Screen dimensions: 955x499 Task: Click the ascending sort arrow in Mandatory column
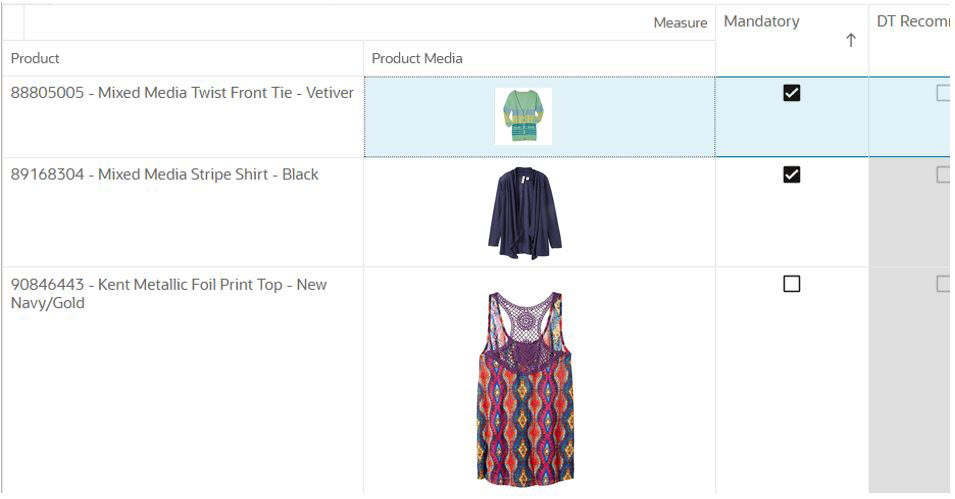[x=850, y=40]
